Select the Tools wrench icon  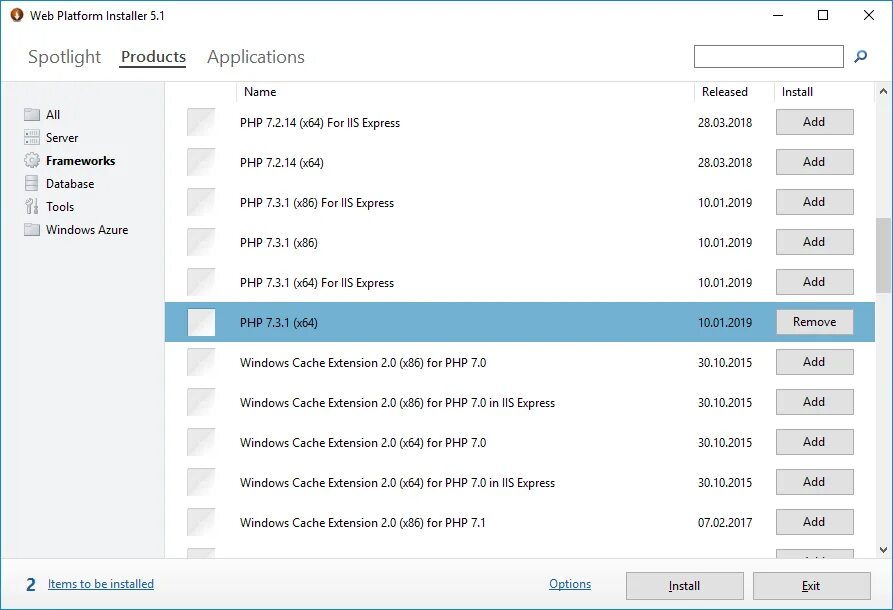pos(32,206)
